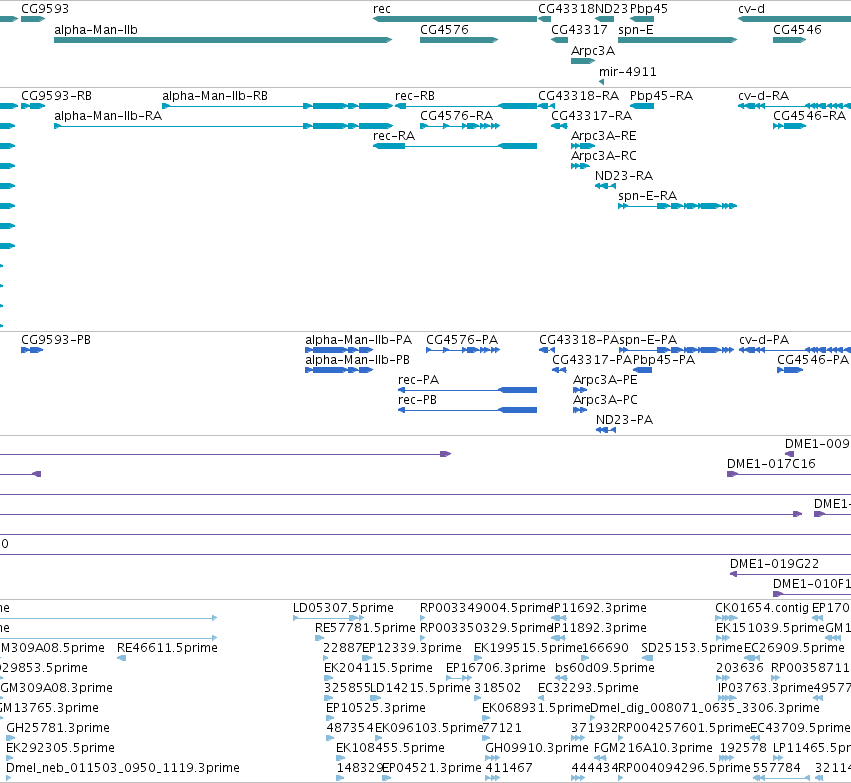The width and height of the screenshot is (851, 783).
Task: Click transcript CG43317-RA
Action: pos(592,116)
